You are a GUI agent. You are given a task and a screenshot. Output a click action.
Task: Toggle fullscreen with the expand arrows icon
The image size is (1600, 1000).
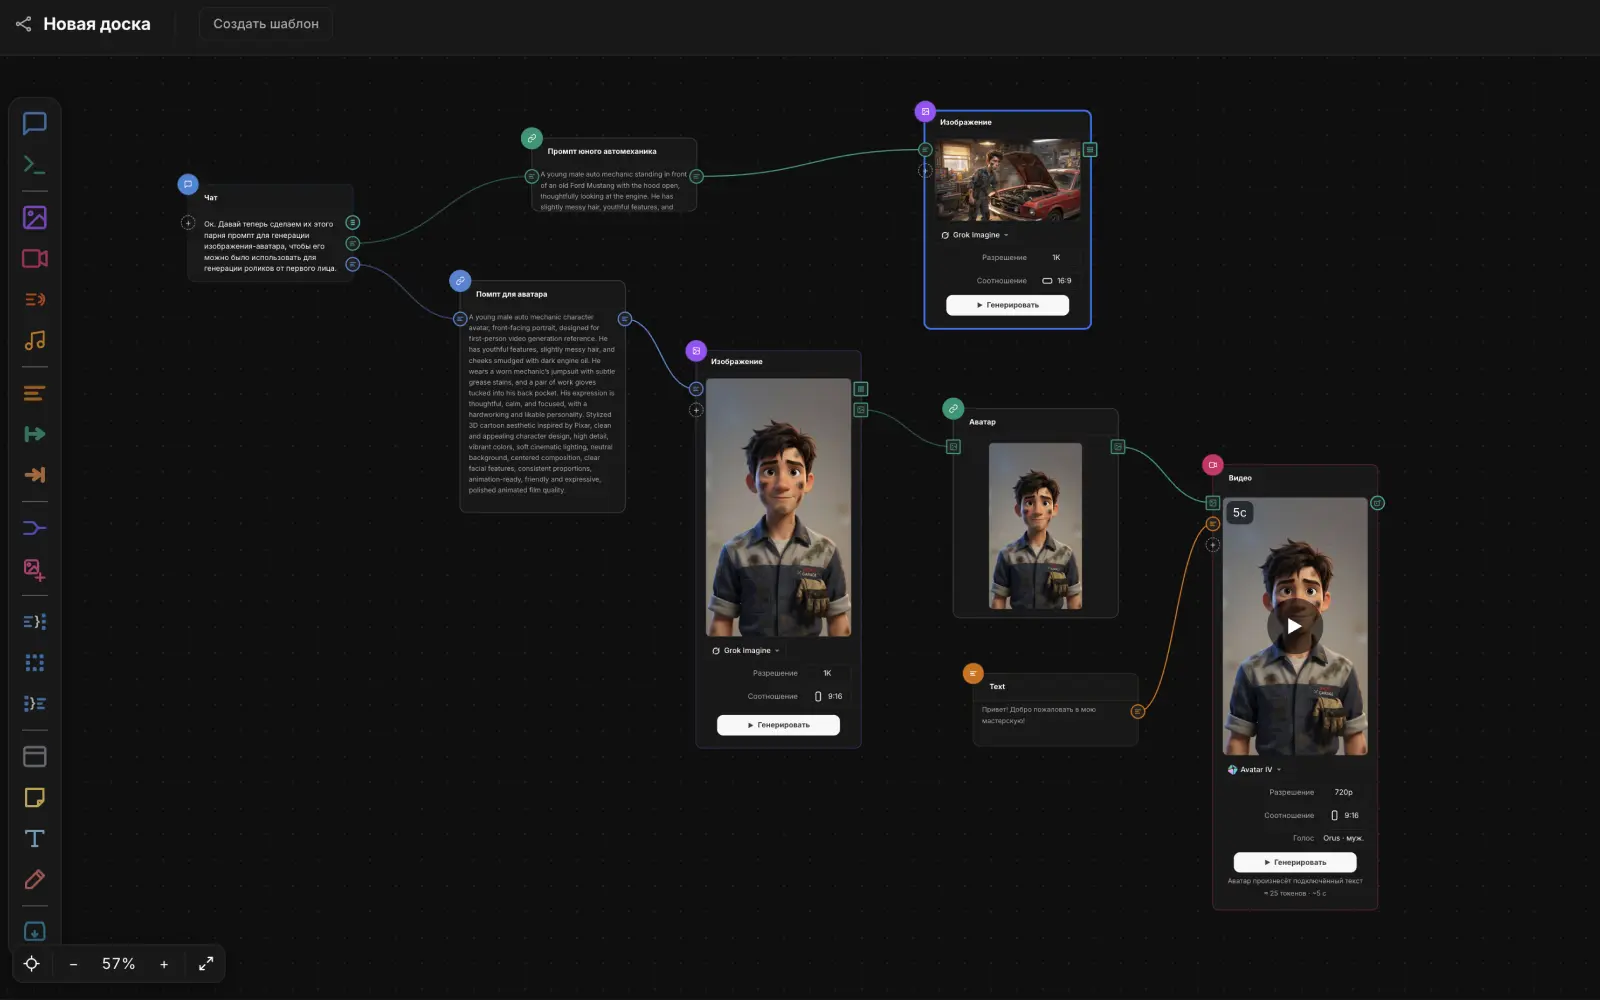click(206, 964)
